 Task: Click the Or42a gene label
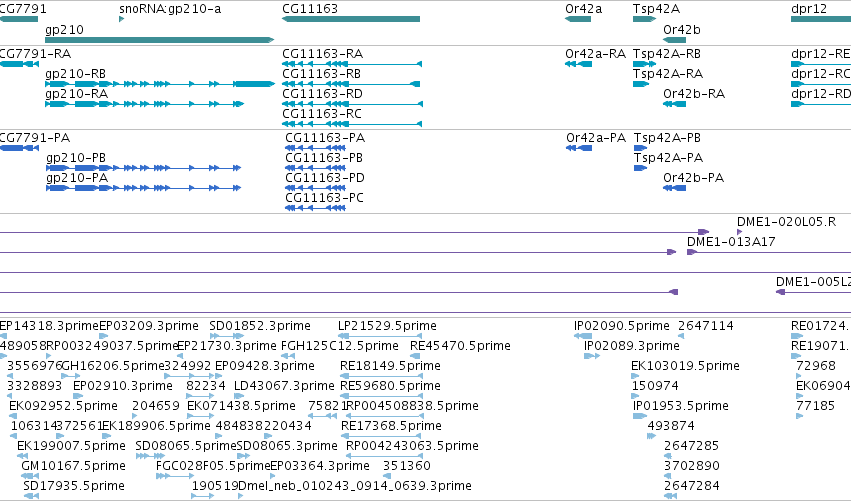coord(583,9)
